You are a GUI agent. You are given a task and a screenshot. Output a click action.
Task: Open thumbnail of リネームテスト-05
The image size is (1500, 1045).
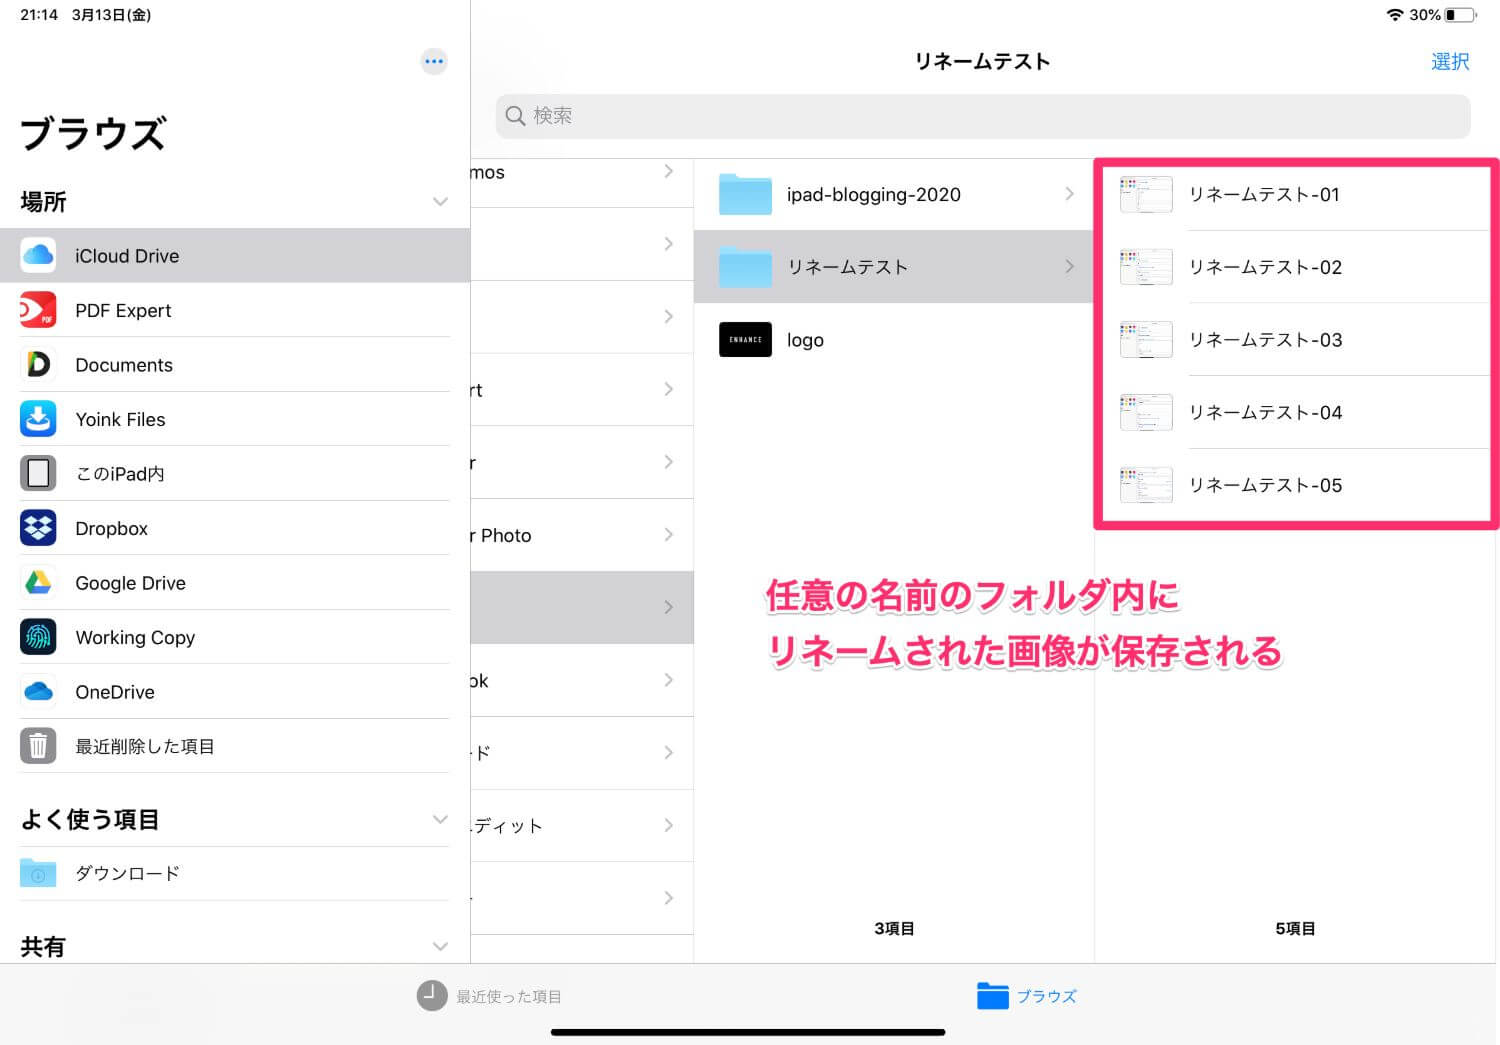tap(1146, 485)
